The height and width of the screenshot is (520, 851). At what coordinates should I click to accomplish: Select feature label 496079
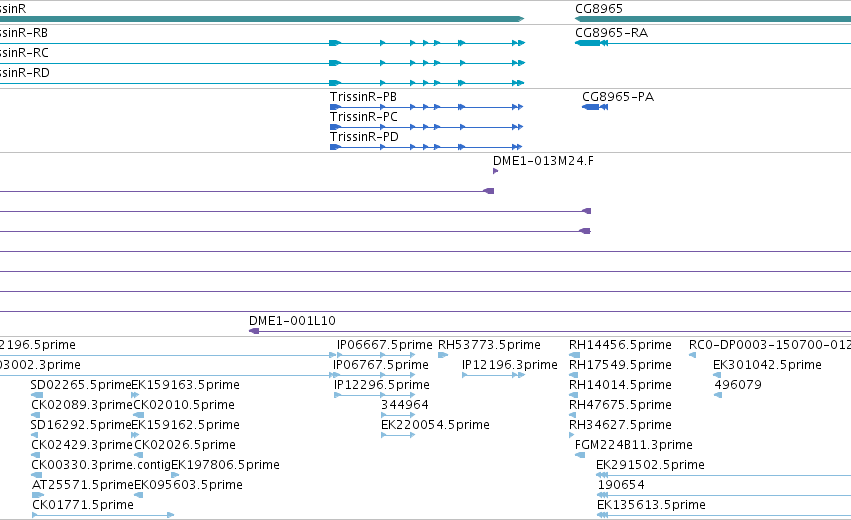tap(738, 385)
